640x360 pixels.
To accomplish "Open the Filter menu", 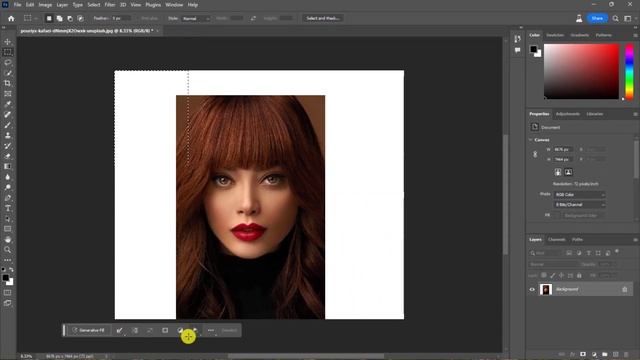I will pyautogui.click(x=110, y=5).
